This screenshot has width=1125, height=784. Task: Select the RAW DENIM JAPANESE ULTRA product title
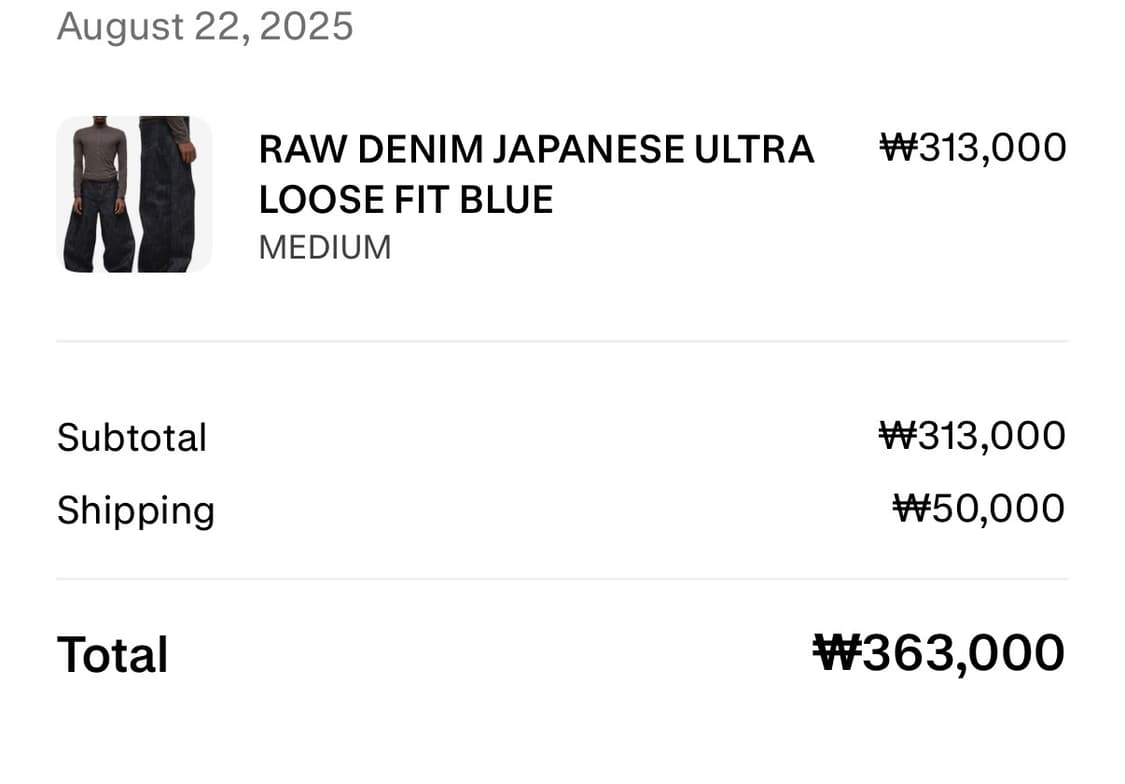pos(537,149)
